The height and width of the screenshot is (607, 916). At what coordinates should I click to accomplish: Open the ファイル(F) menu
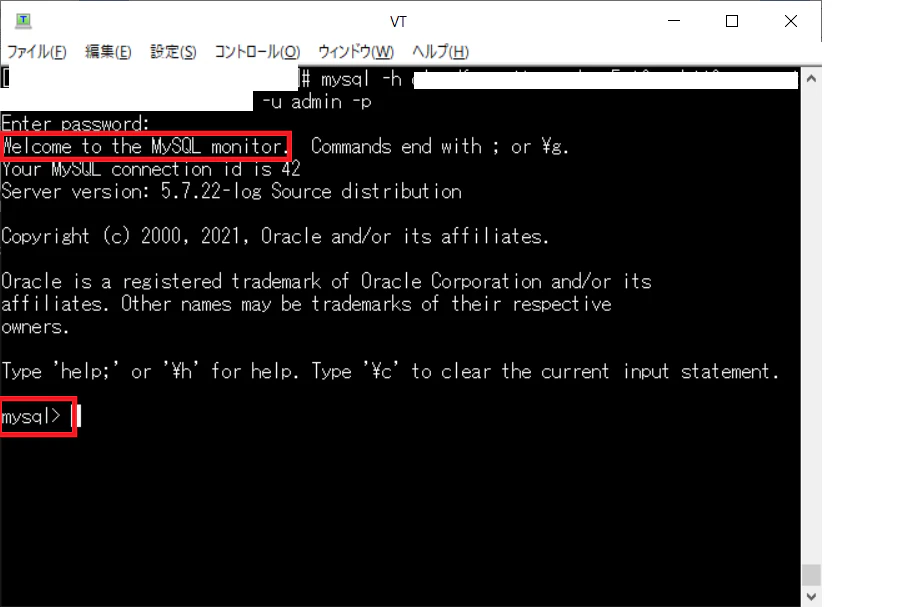pyautogui.click(x=37, y=52)
